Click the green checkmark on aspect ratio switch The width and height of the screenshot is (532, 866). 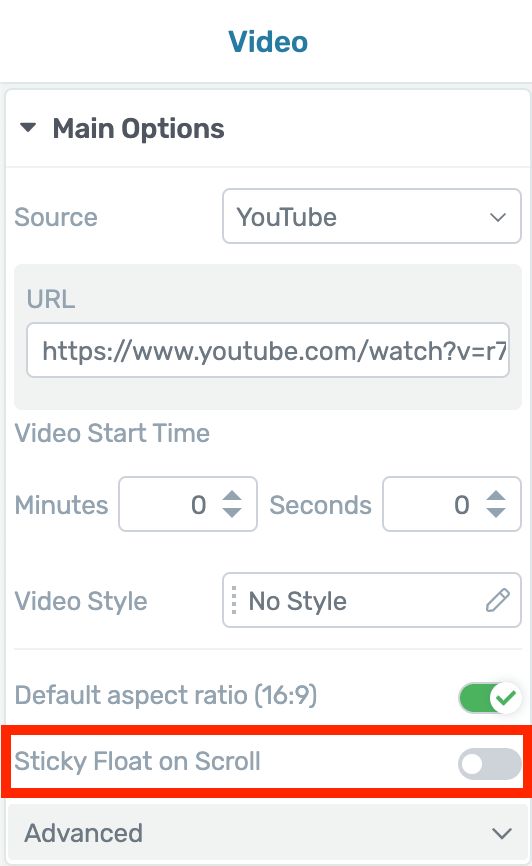coord(506,698)
